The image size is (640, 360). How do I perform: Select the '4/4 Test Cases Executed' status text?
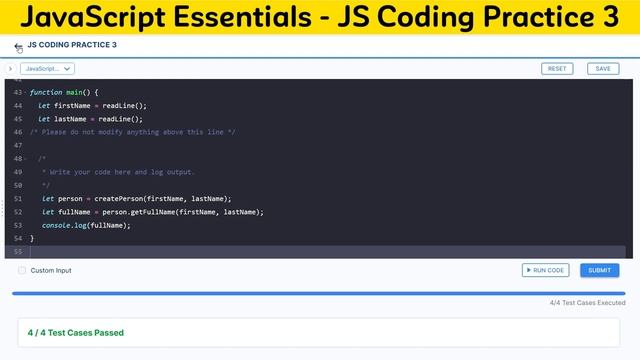point(587,303)
